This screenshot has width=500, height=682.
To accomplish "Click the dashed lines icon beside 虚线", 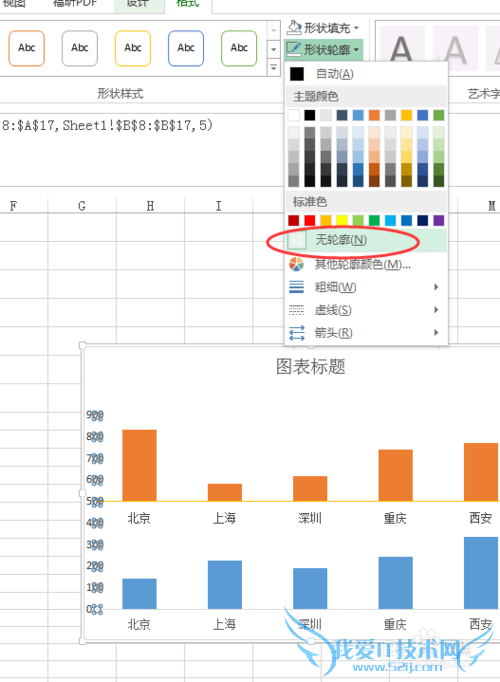I will click(297, 310).
